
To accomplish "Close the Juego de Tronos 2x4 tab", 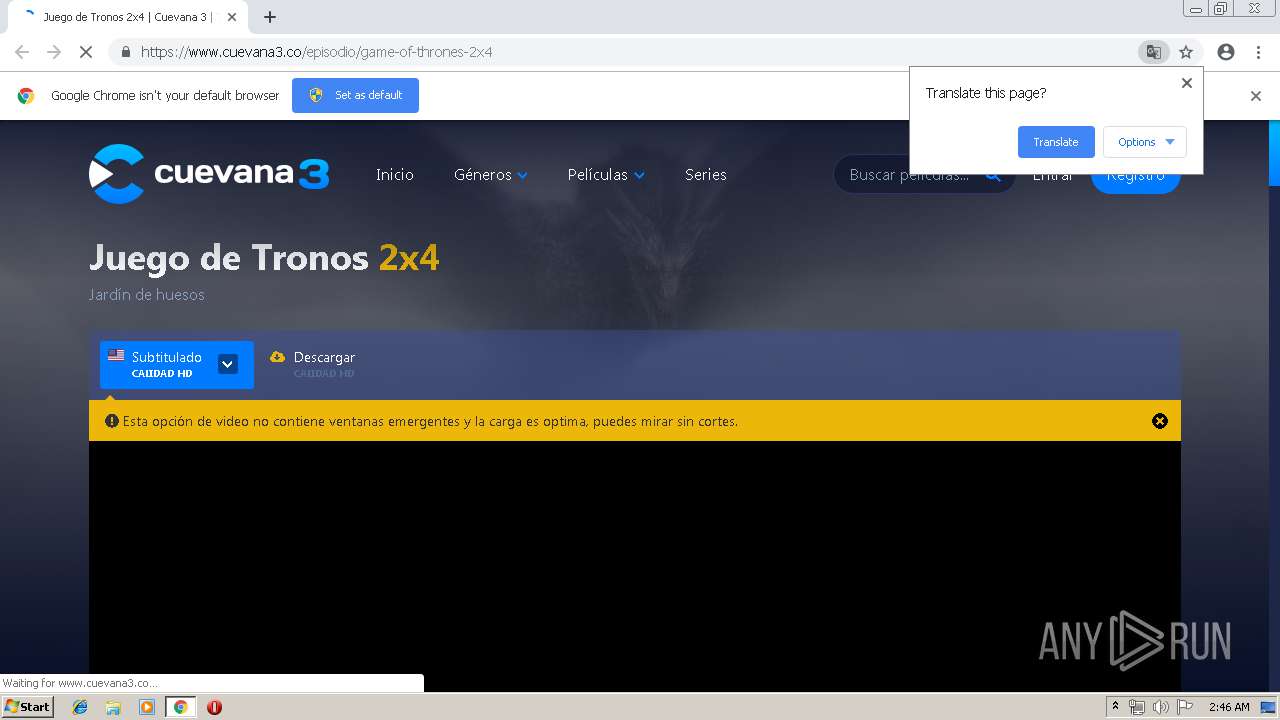I will pos(231,17).
